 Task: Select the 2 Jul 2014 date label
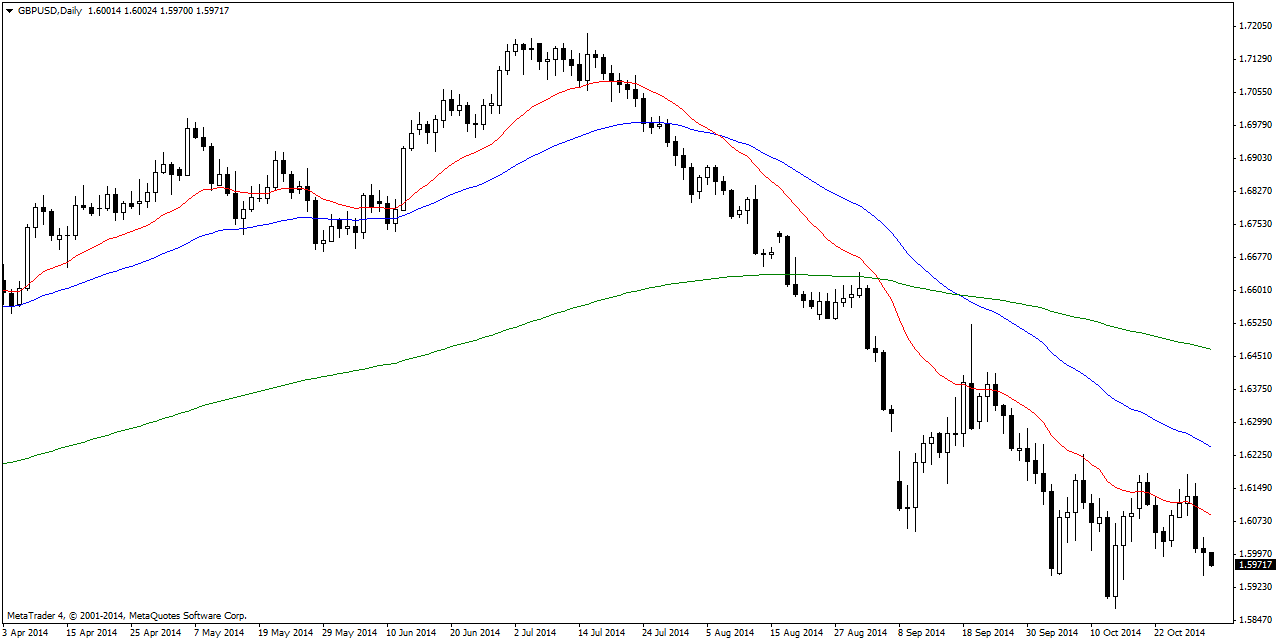pyautogui.click(x=535, y=633)
